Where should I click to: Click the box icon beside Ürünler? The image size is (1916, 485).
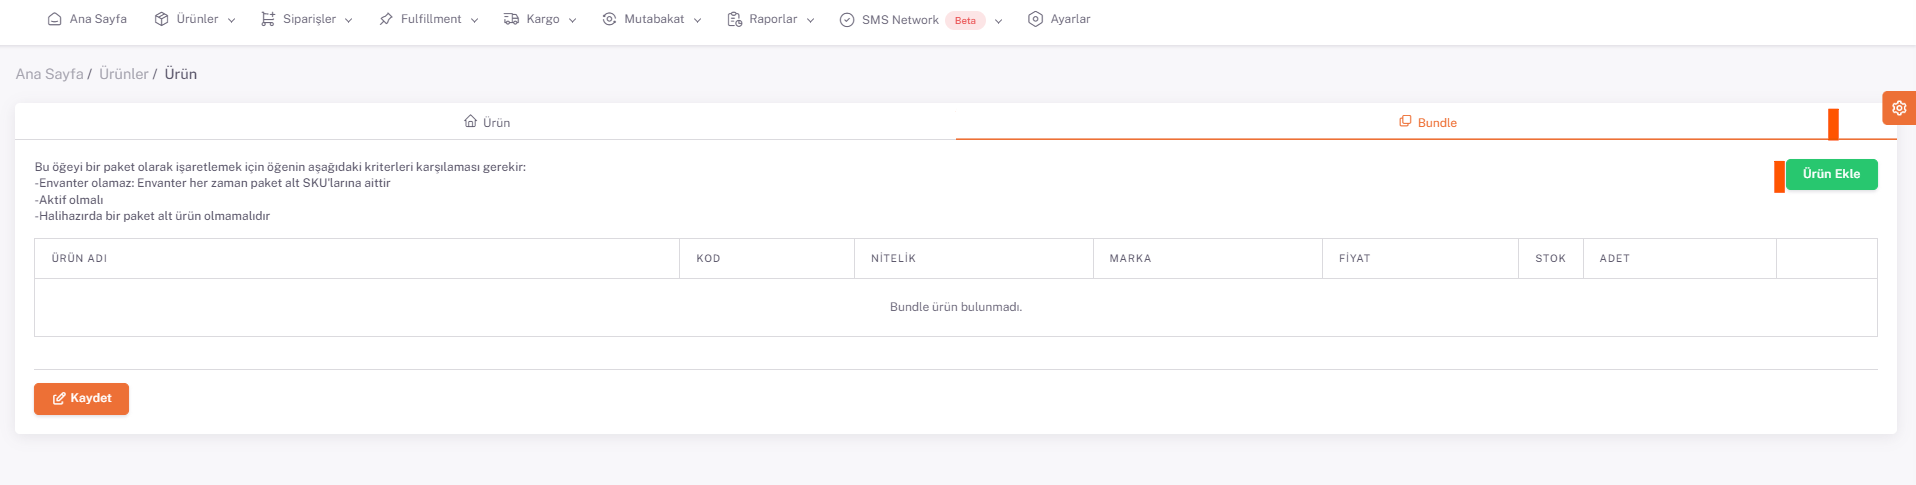(x=161, y=19)
